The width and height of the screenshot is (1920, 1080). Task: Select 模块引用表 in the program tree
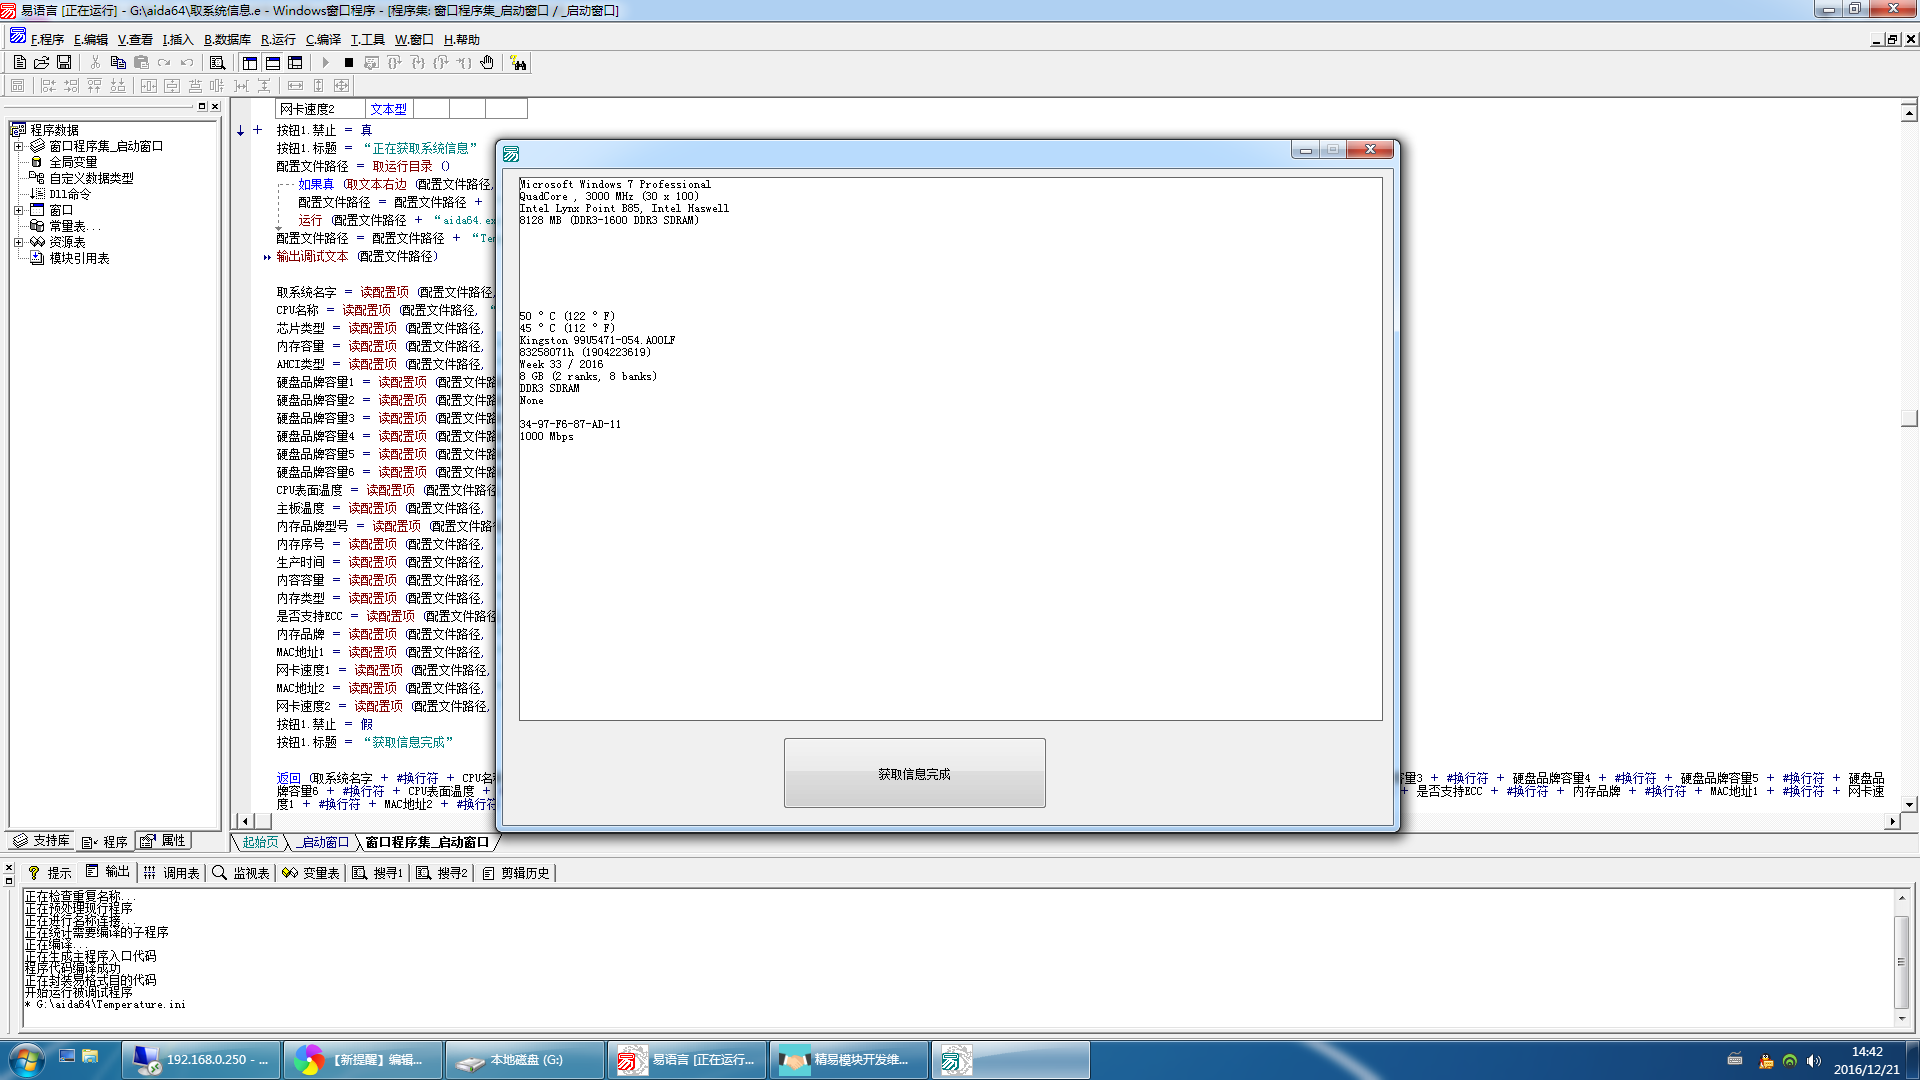(79, 258)
